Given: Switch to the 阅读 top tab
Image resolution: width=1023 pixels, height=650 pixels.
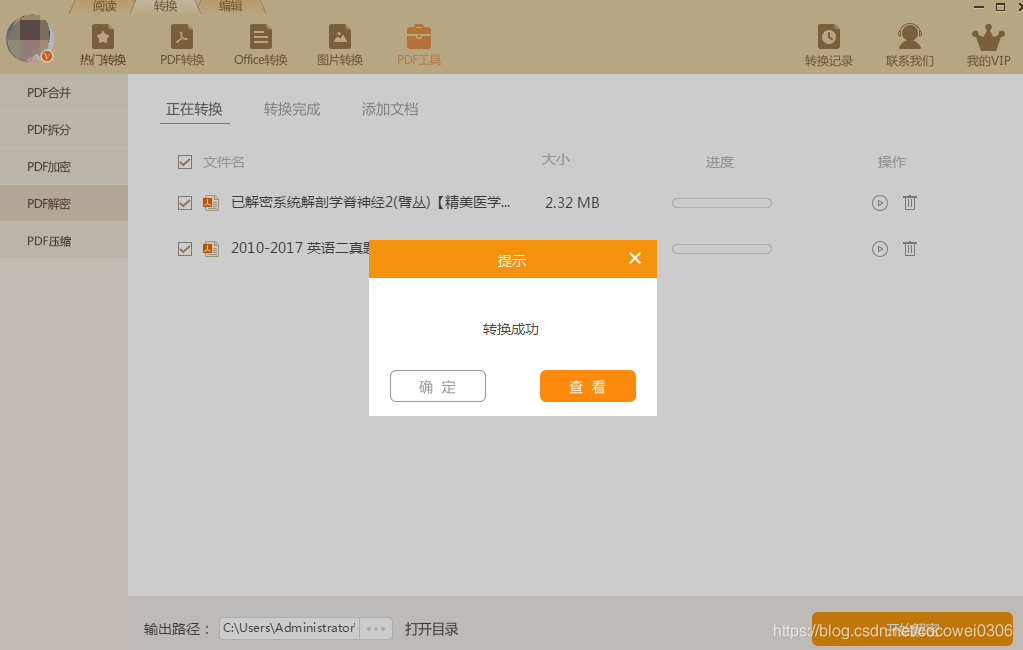Looking at the screenshot, I should point(104,7).
